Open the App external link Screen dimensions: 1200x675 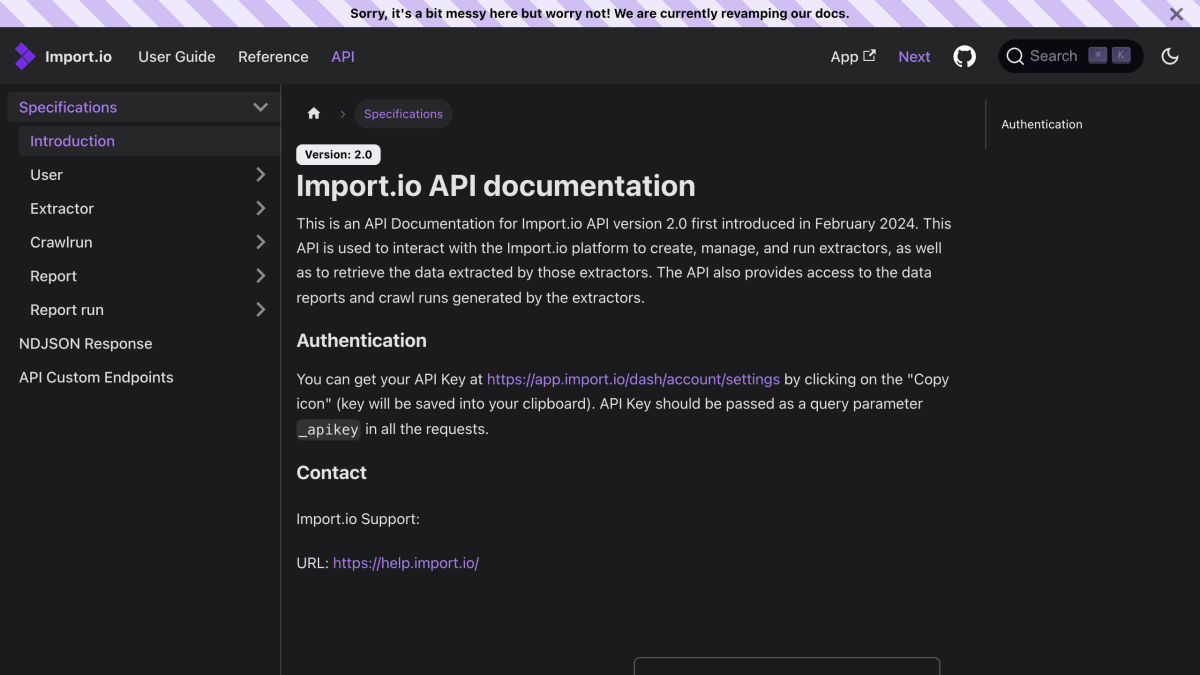pos(853,57)
